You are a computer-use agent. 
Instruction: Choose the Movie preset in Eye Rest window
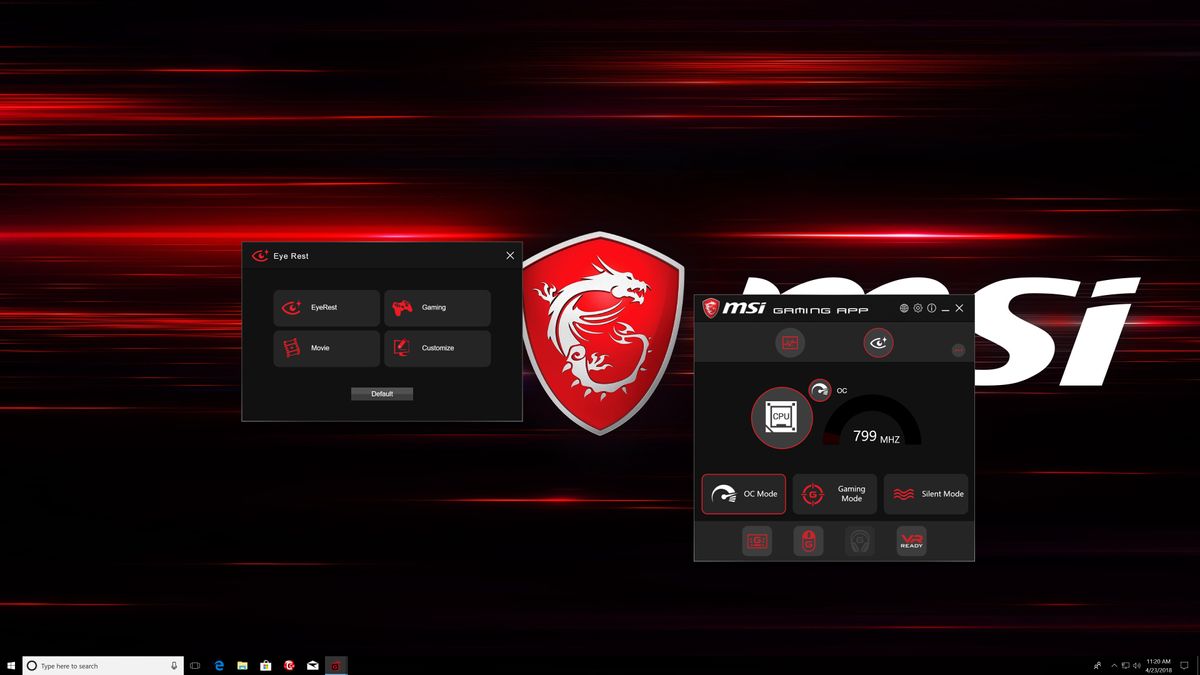326,348
